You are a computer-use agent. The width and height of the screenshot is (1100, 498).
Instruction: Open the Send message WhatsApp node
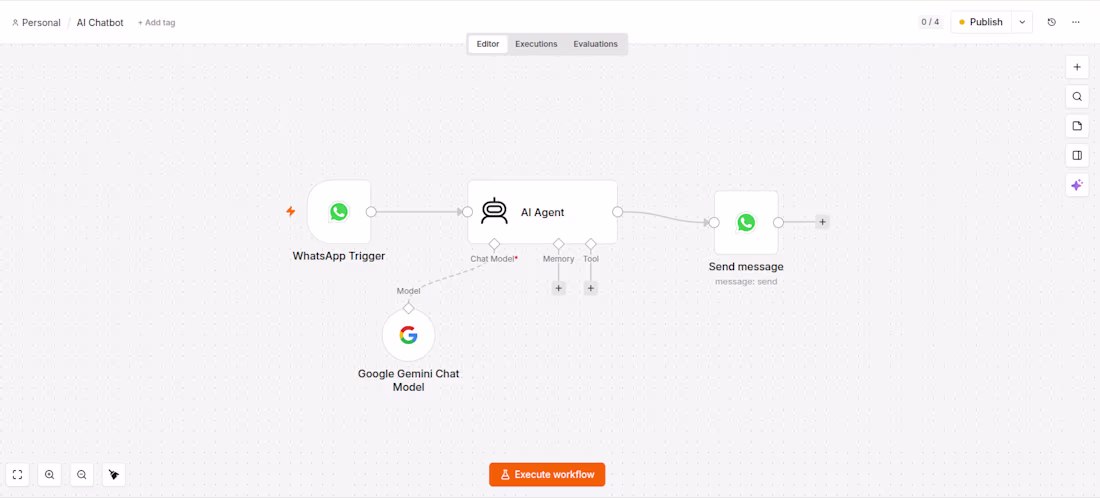pos(746,222)
